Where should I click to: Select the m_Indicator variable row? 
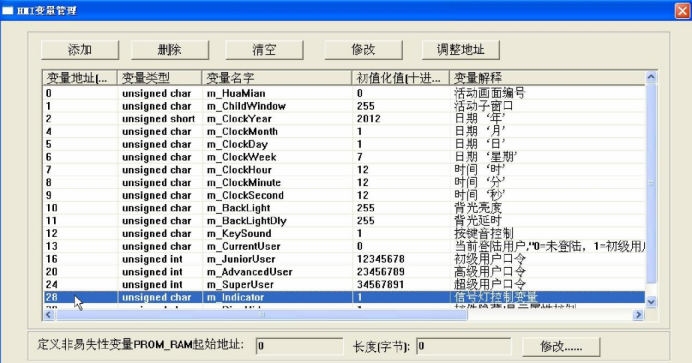coord(344,297)
